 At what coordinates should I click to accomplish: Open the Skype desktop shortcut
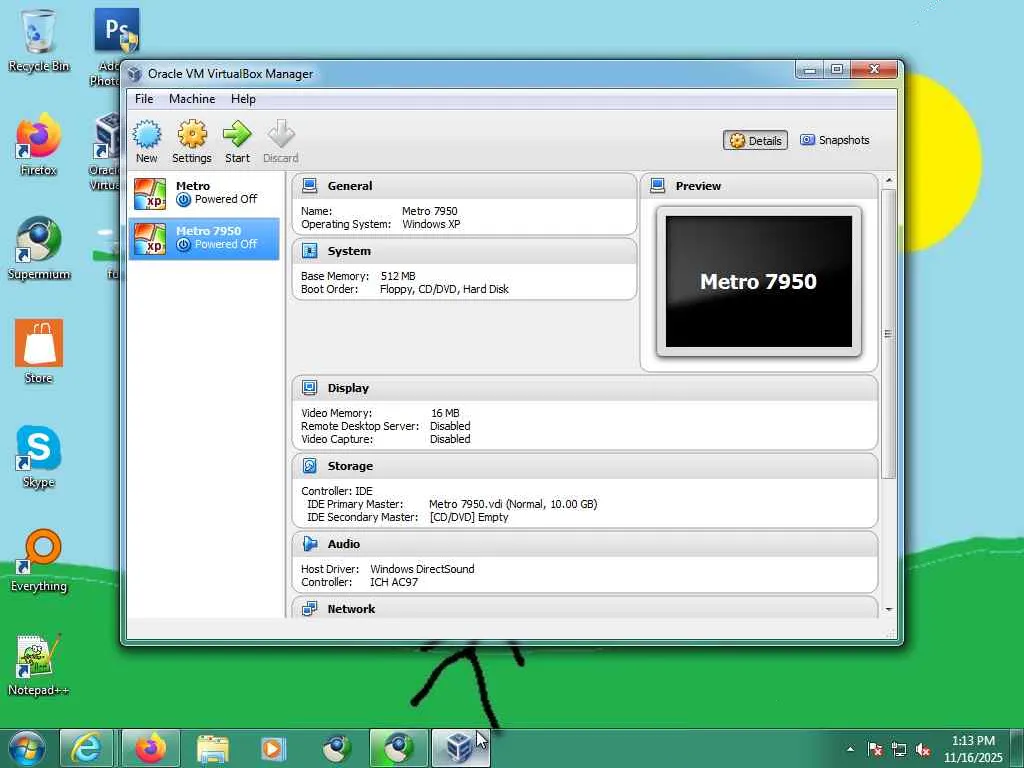pos(39,456)
